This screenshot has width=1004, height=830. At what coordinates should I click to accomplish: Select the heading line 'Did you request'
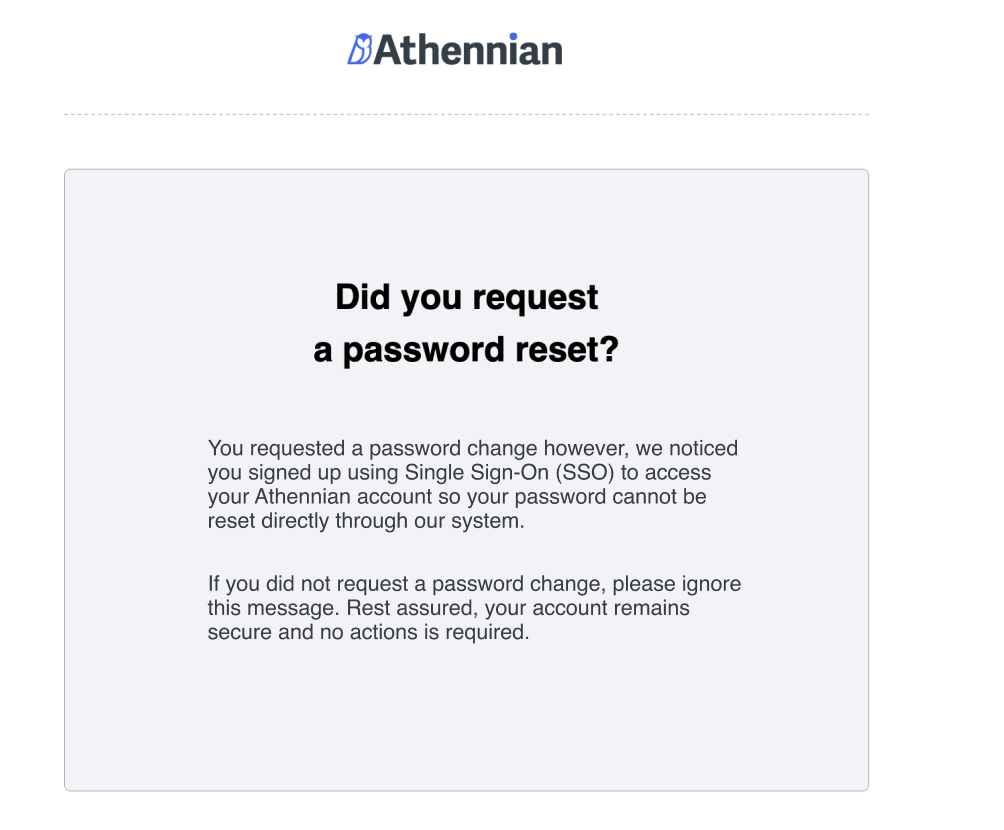click(466, 297)
